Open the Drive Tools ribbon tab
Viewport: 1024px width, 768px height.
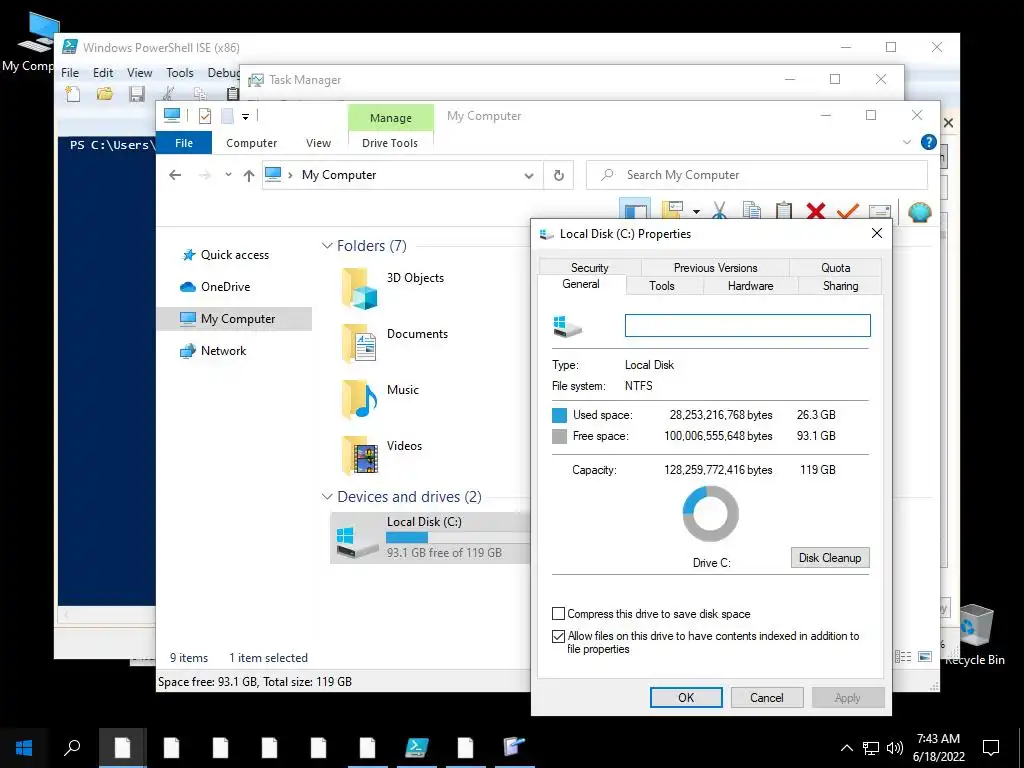click(390, 143)
